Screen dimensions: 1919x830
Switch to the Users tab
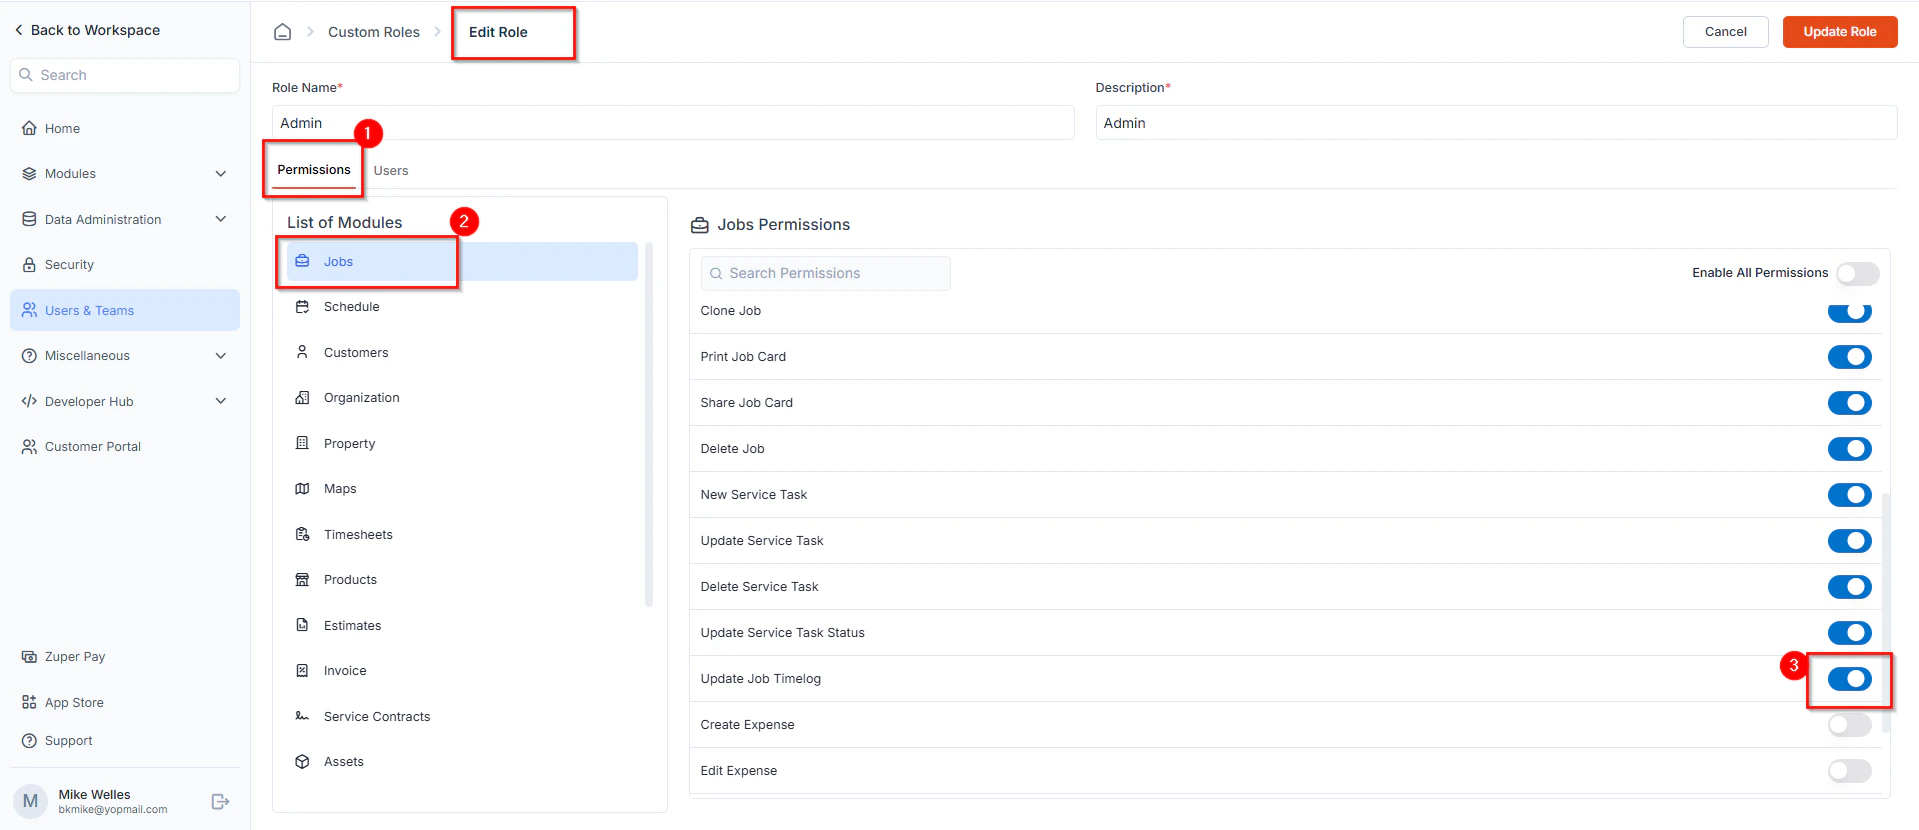[391, 171]
